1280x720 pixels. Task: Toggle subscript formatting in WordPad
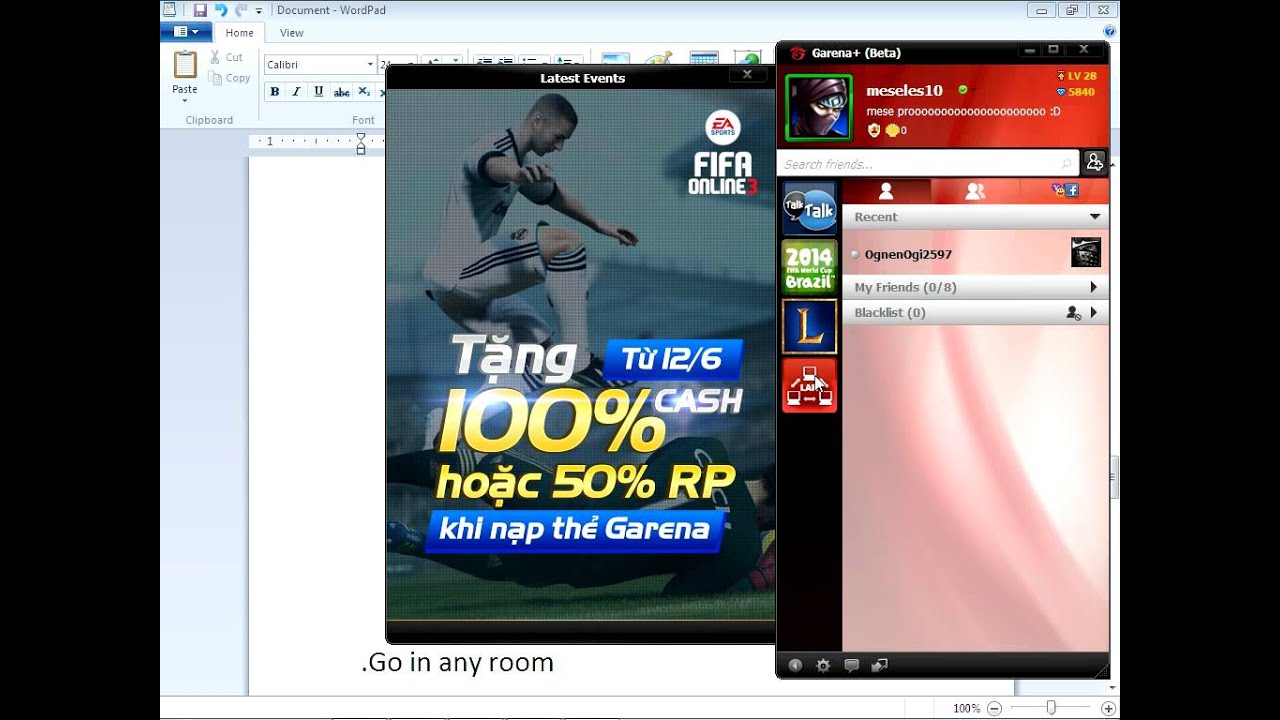coord(364,92)
